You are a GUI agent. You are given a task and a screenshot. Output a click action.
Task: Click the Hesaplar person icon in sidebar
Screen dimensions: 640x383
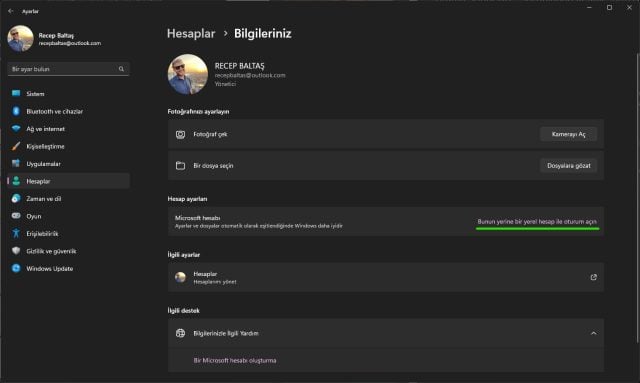16,181
